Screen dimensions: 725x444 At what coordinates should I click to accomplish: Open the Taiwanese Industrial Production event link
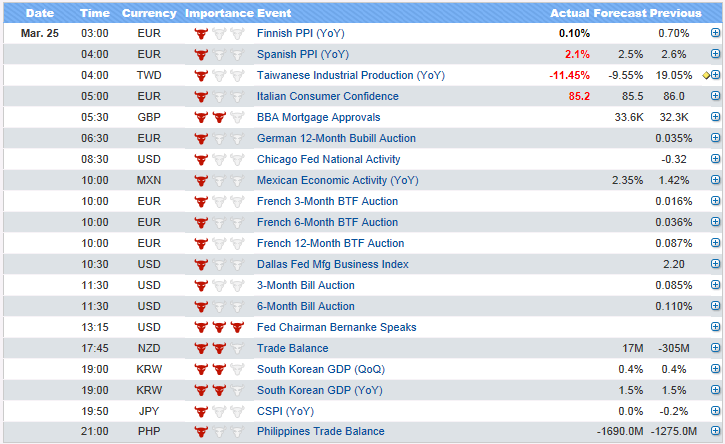pos(350,75)
